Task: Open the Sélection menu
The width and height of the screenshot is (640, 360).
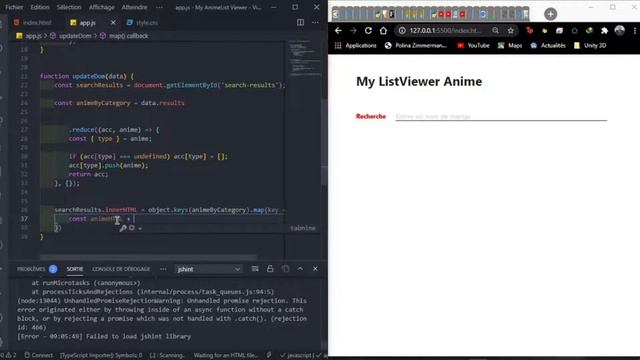Action: 69,7
